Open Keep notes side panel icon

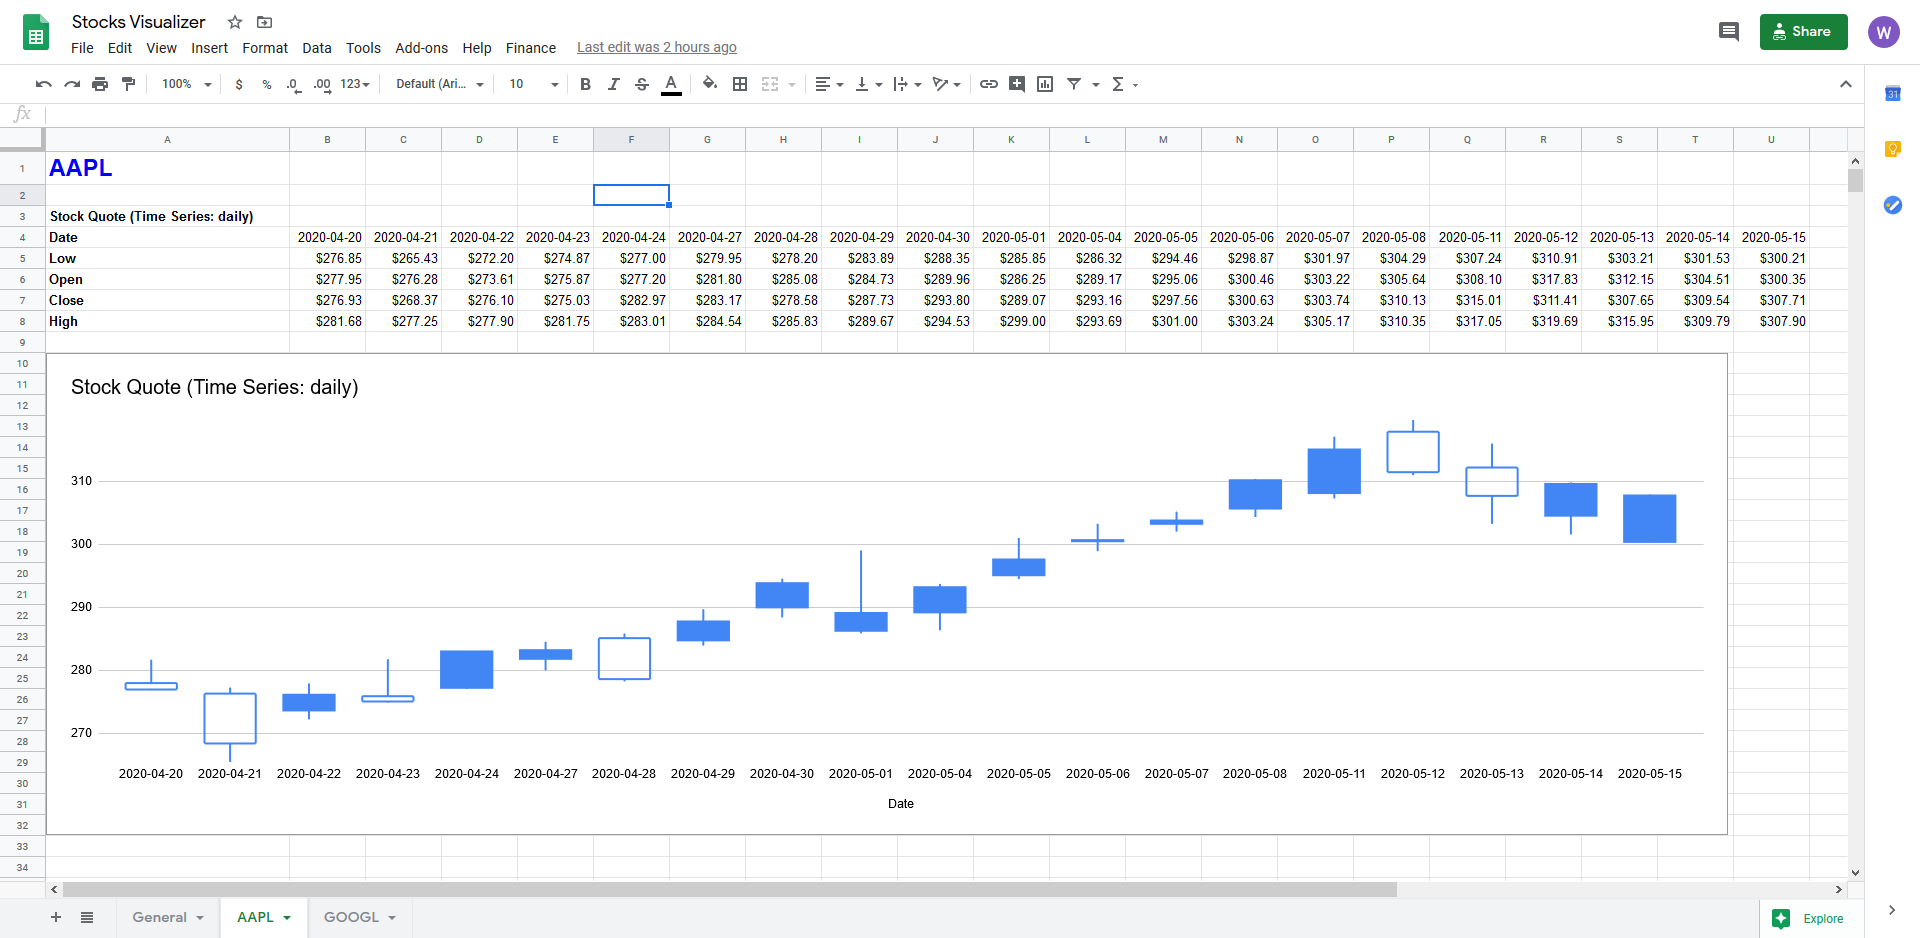coord(1892,149)
